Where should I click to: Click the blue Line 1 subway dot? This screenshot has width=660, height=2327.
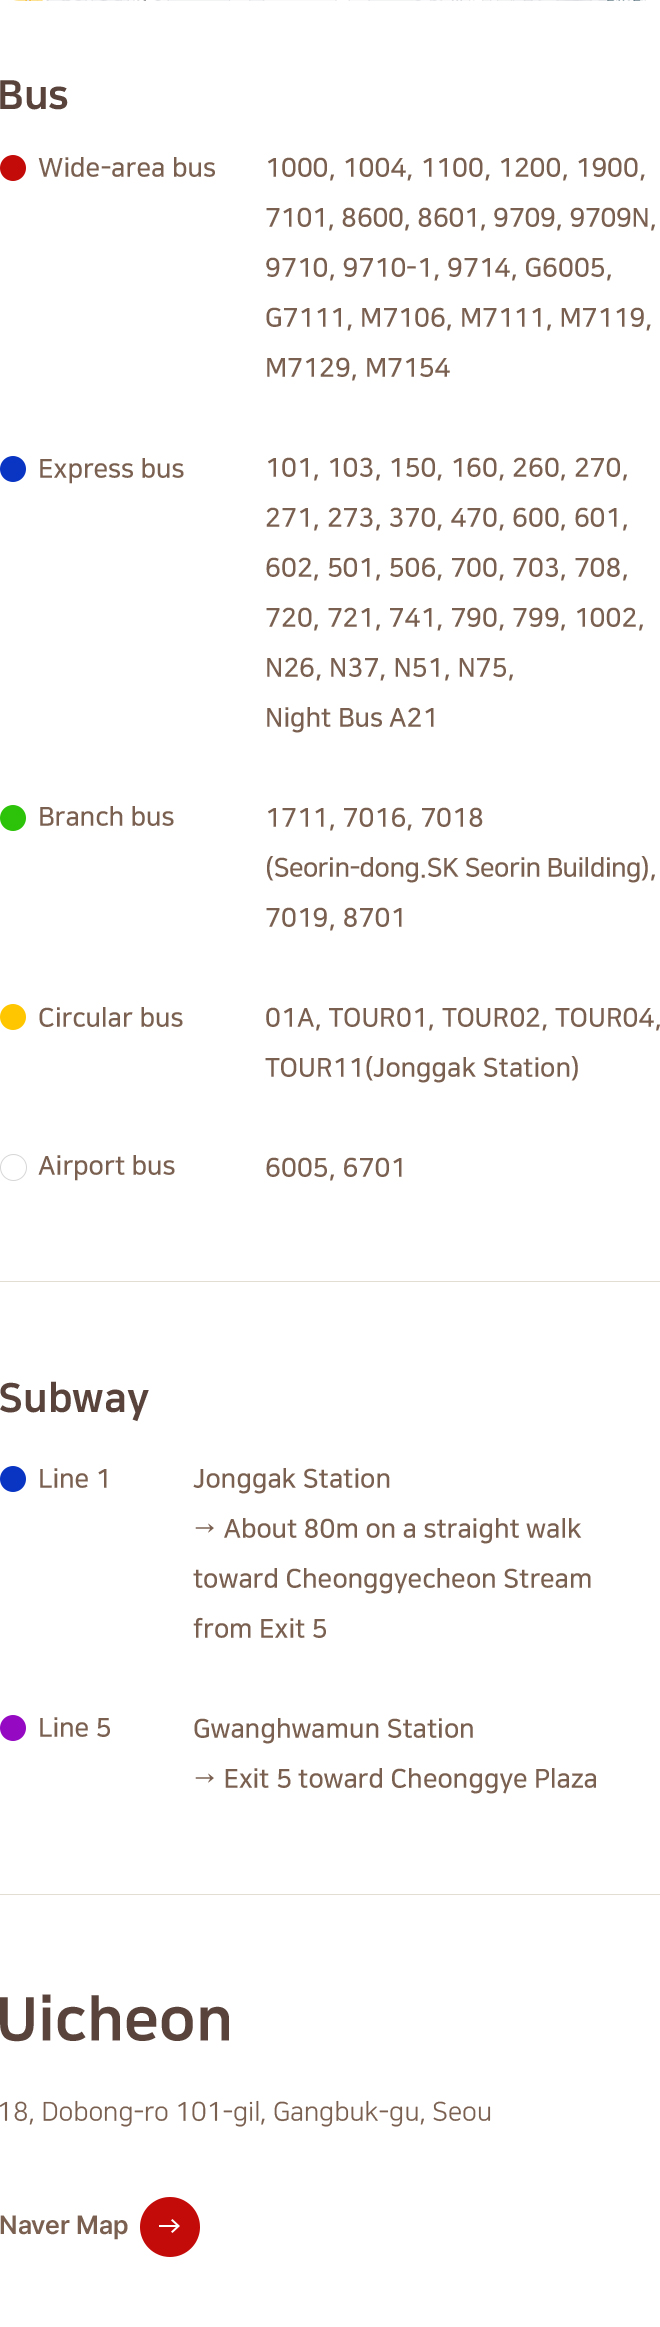tap(13, 1479)
